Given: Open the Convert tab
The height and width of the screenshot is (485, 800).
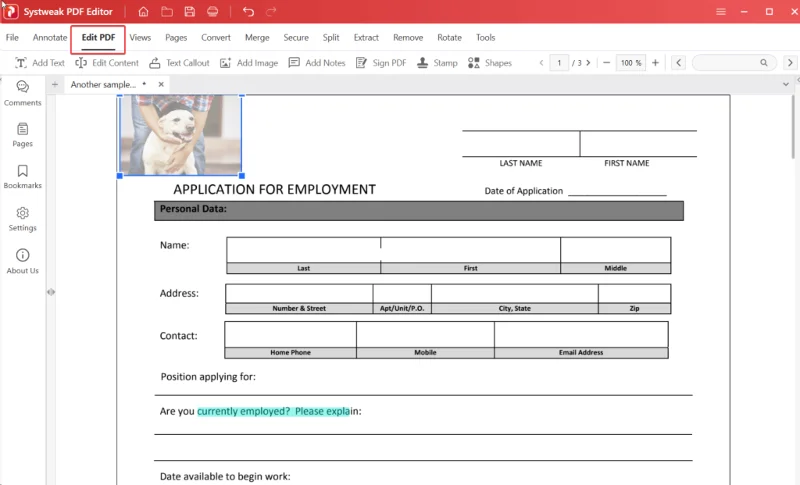Looking at the screenshot, I should pos(216,37).
